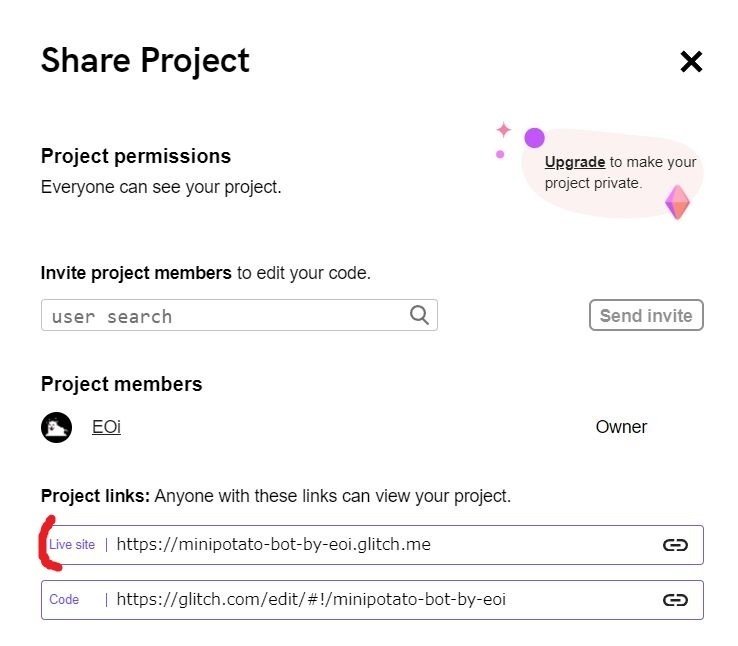This screenshot has height=646, width=738.
Task: Click the purple circle decoration
Action: [534, 138]
